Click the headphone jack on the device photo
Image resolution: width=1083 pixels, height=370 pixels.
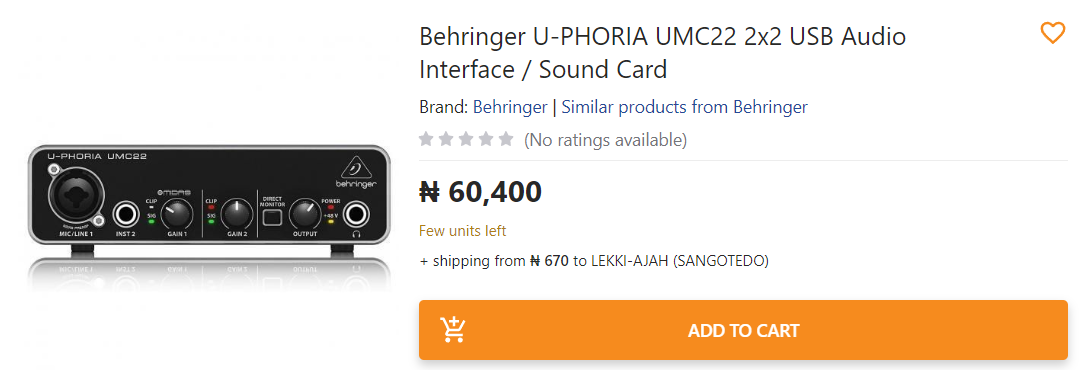click(x=356, y=215)
